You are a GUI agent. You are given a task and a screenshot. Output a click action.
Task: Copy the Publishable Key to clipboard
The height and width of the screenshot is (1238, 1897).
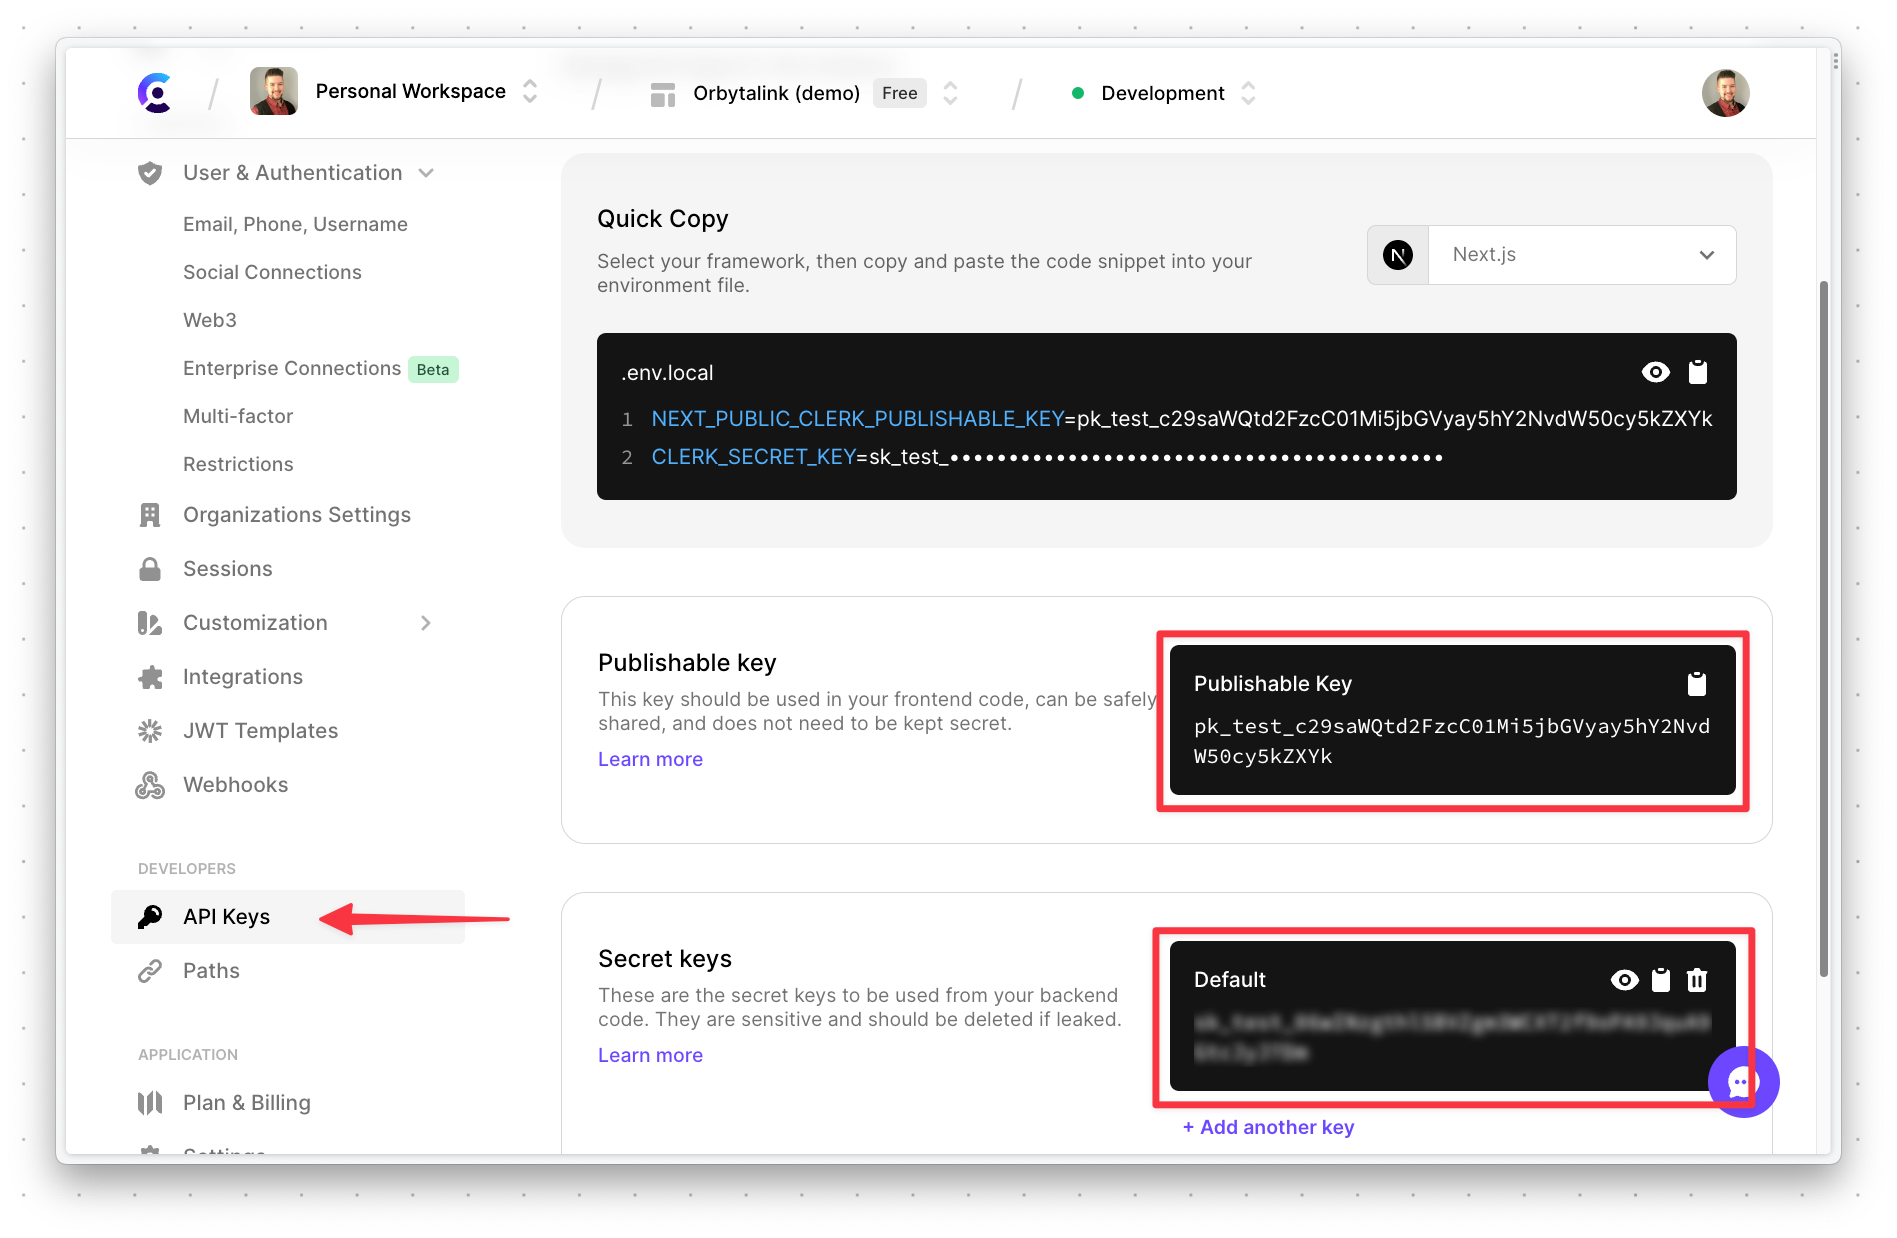[x=1697, y=684]
